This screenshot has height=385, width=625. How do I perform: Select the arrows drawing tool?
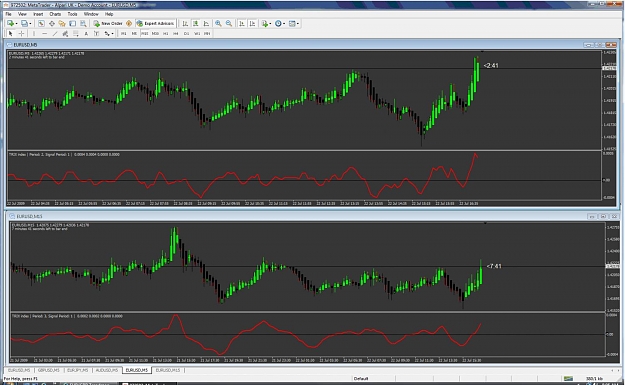107,33
